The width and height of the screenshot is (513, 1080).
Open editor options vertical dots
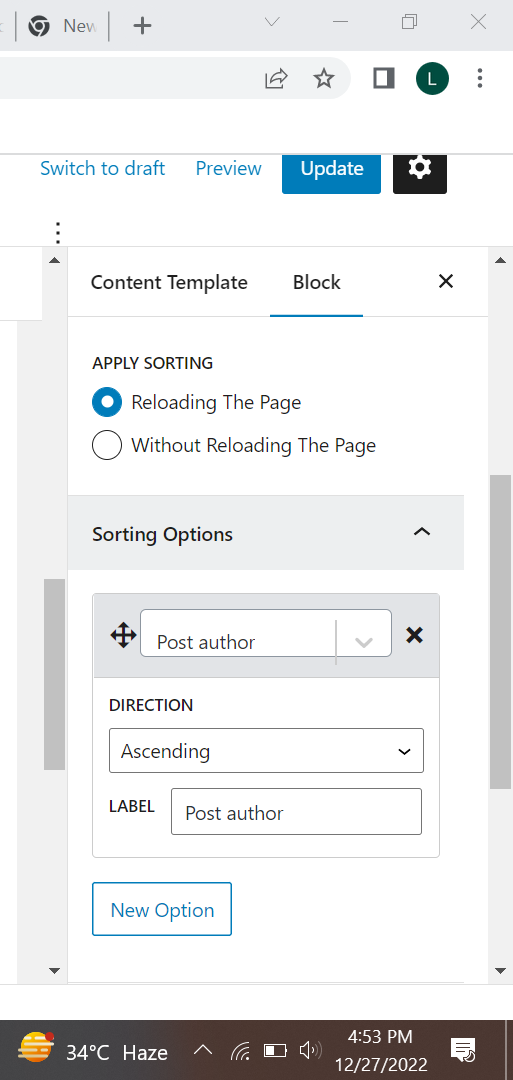pyautogui.click(x=58, y=233)
